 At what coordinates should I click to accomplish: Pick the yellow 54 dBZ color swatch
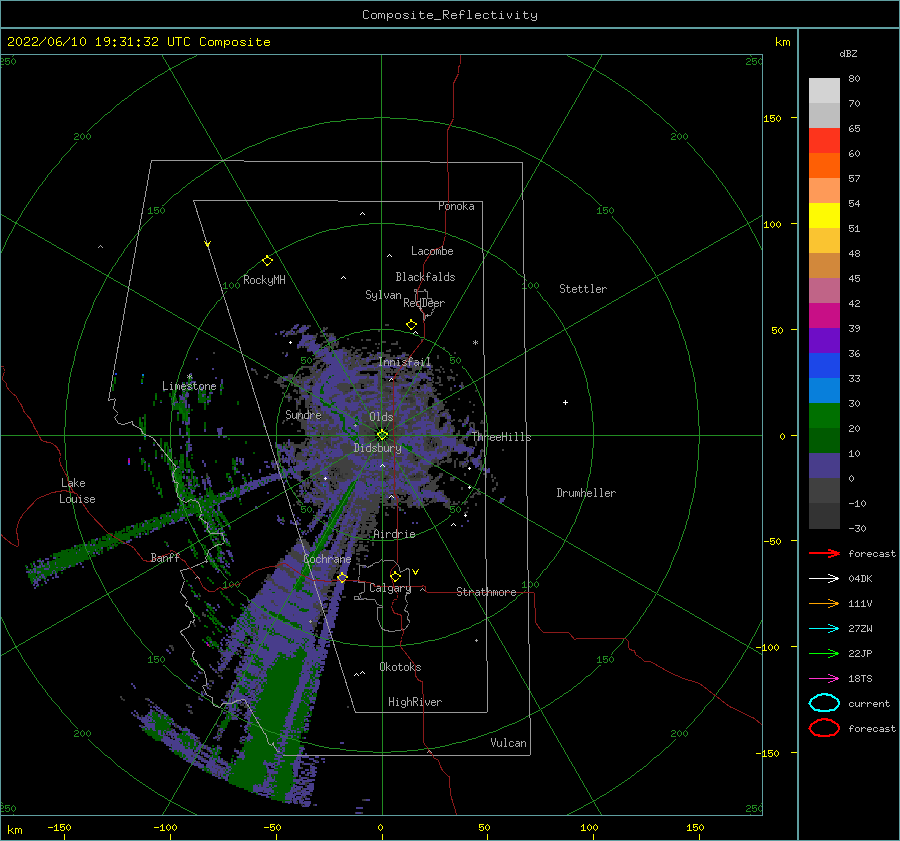click(824, 216)
